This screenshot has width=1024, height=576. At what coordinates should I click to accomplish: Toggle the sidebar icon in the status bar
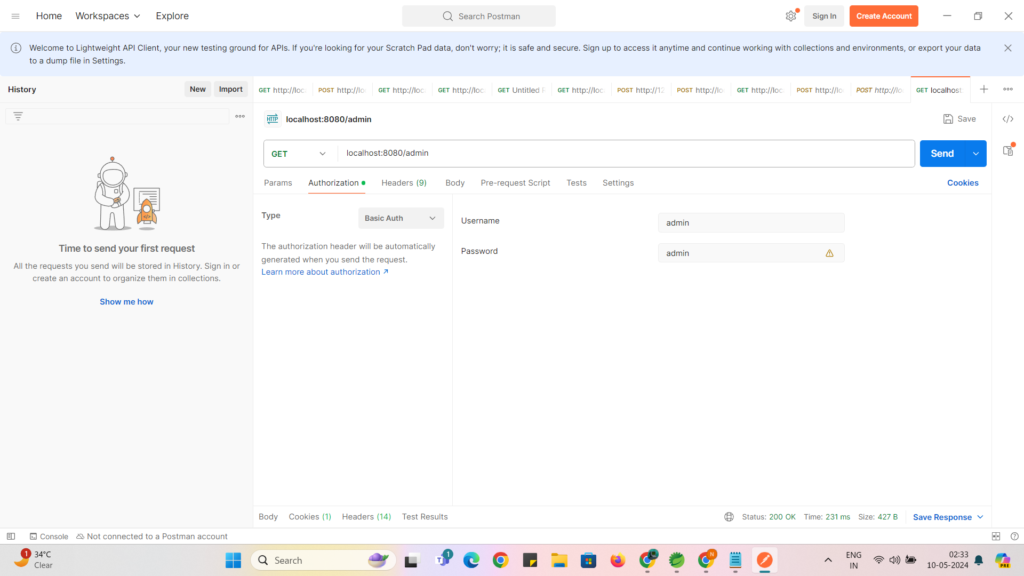click(11, 536)
